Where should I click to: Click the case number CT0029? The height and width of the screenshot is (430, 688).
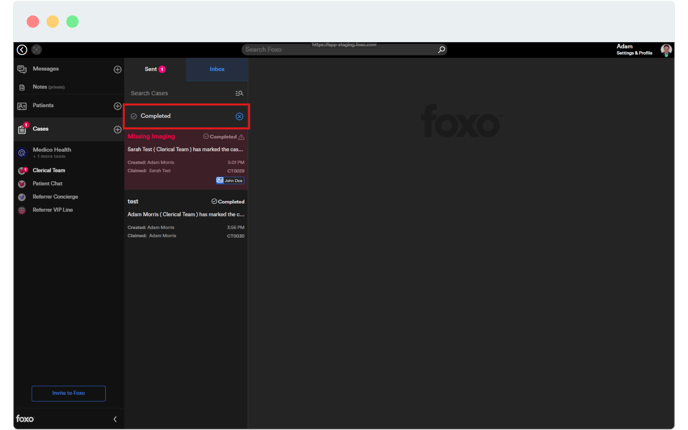(x=236, y=171)
